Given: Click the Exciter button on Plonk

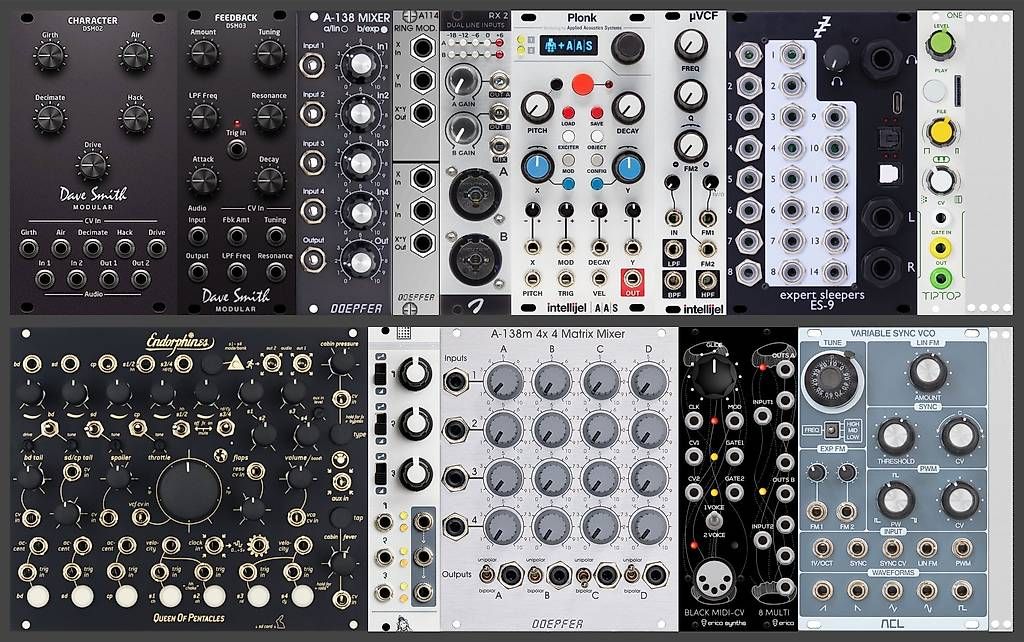Looking at the screenshot, I should coord(568,136).
